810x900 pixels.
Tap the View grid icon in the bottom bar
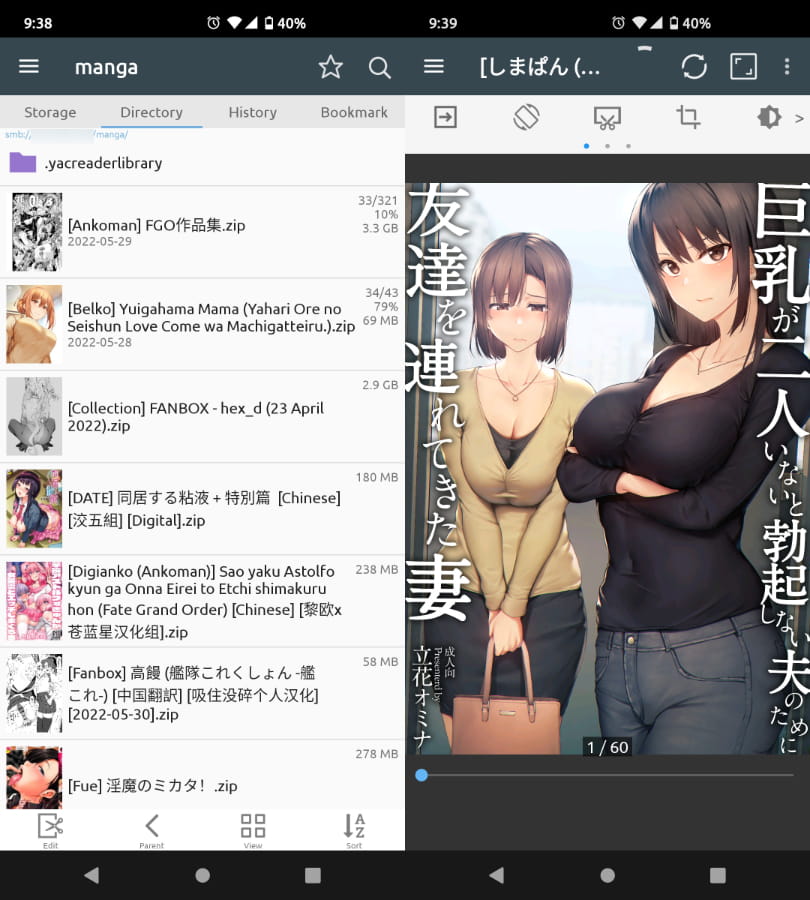[x=253, y=830]
